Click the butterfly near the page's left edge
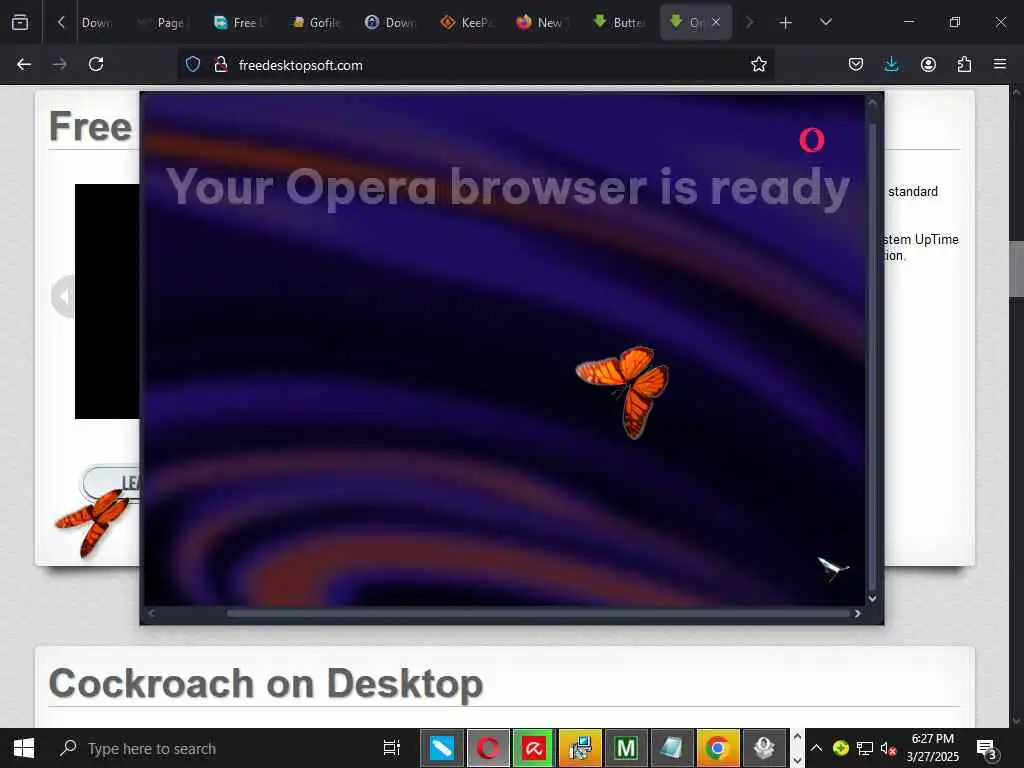The image size is (1024, 768). tap(93, 524)
